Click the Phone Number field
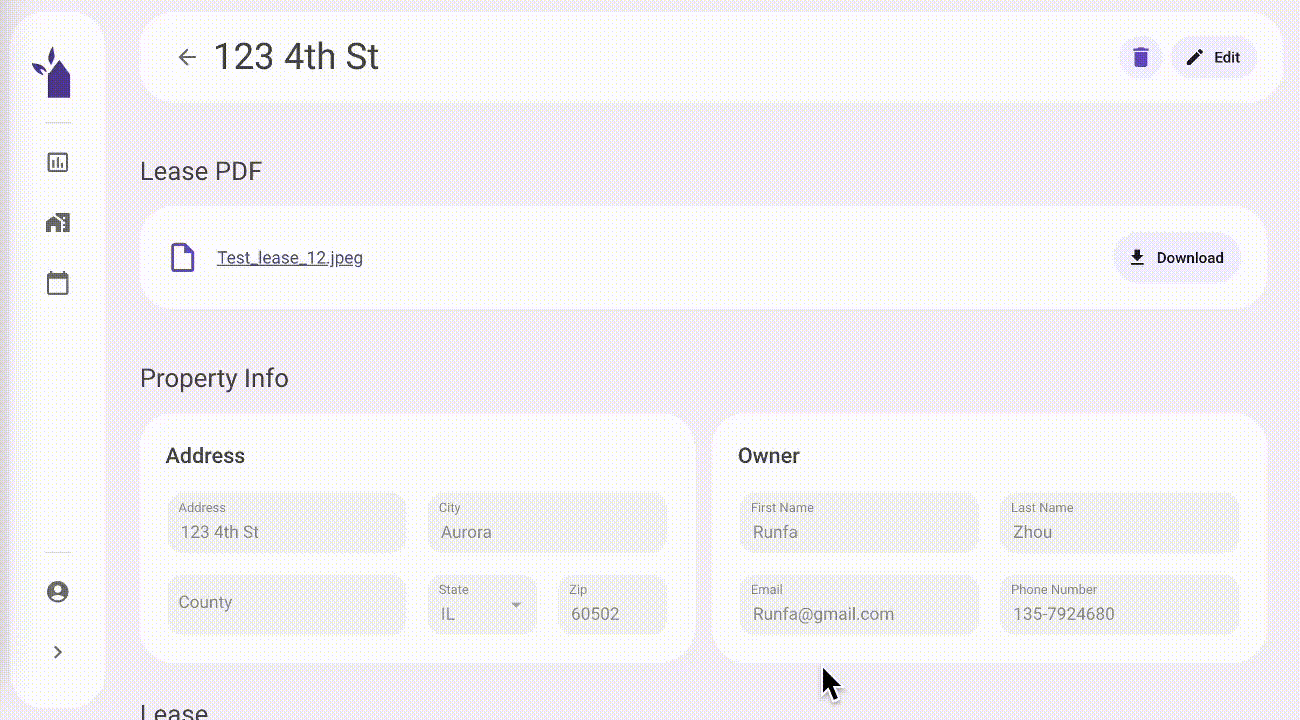This screenshot has width=1300, height=720. (1119, 604)
